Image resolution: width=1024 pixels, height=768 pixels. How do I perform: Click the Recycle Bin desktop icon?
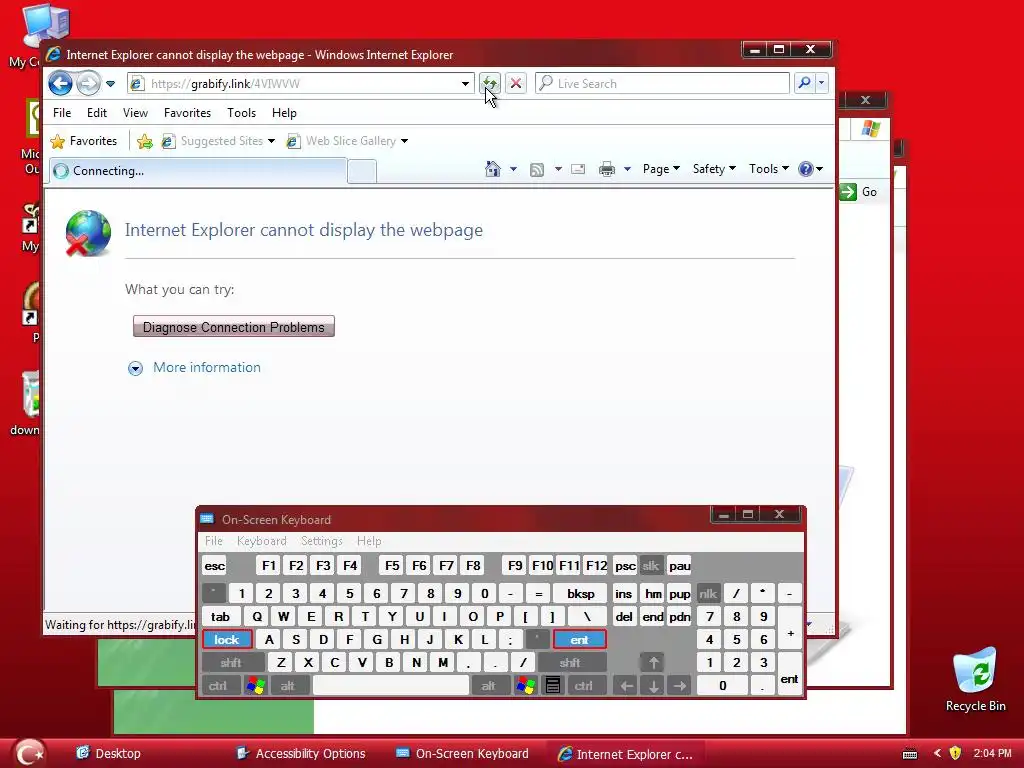pyautogui.click(x=976, y=679)
